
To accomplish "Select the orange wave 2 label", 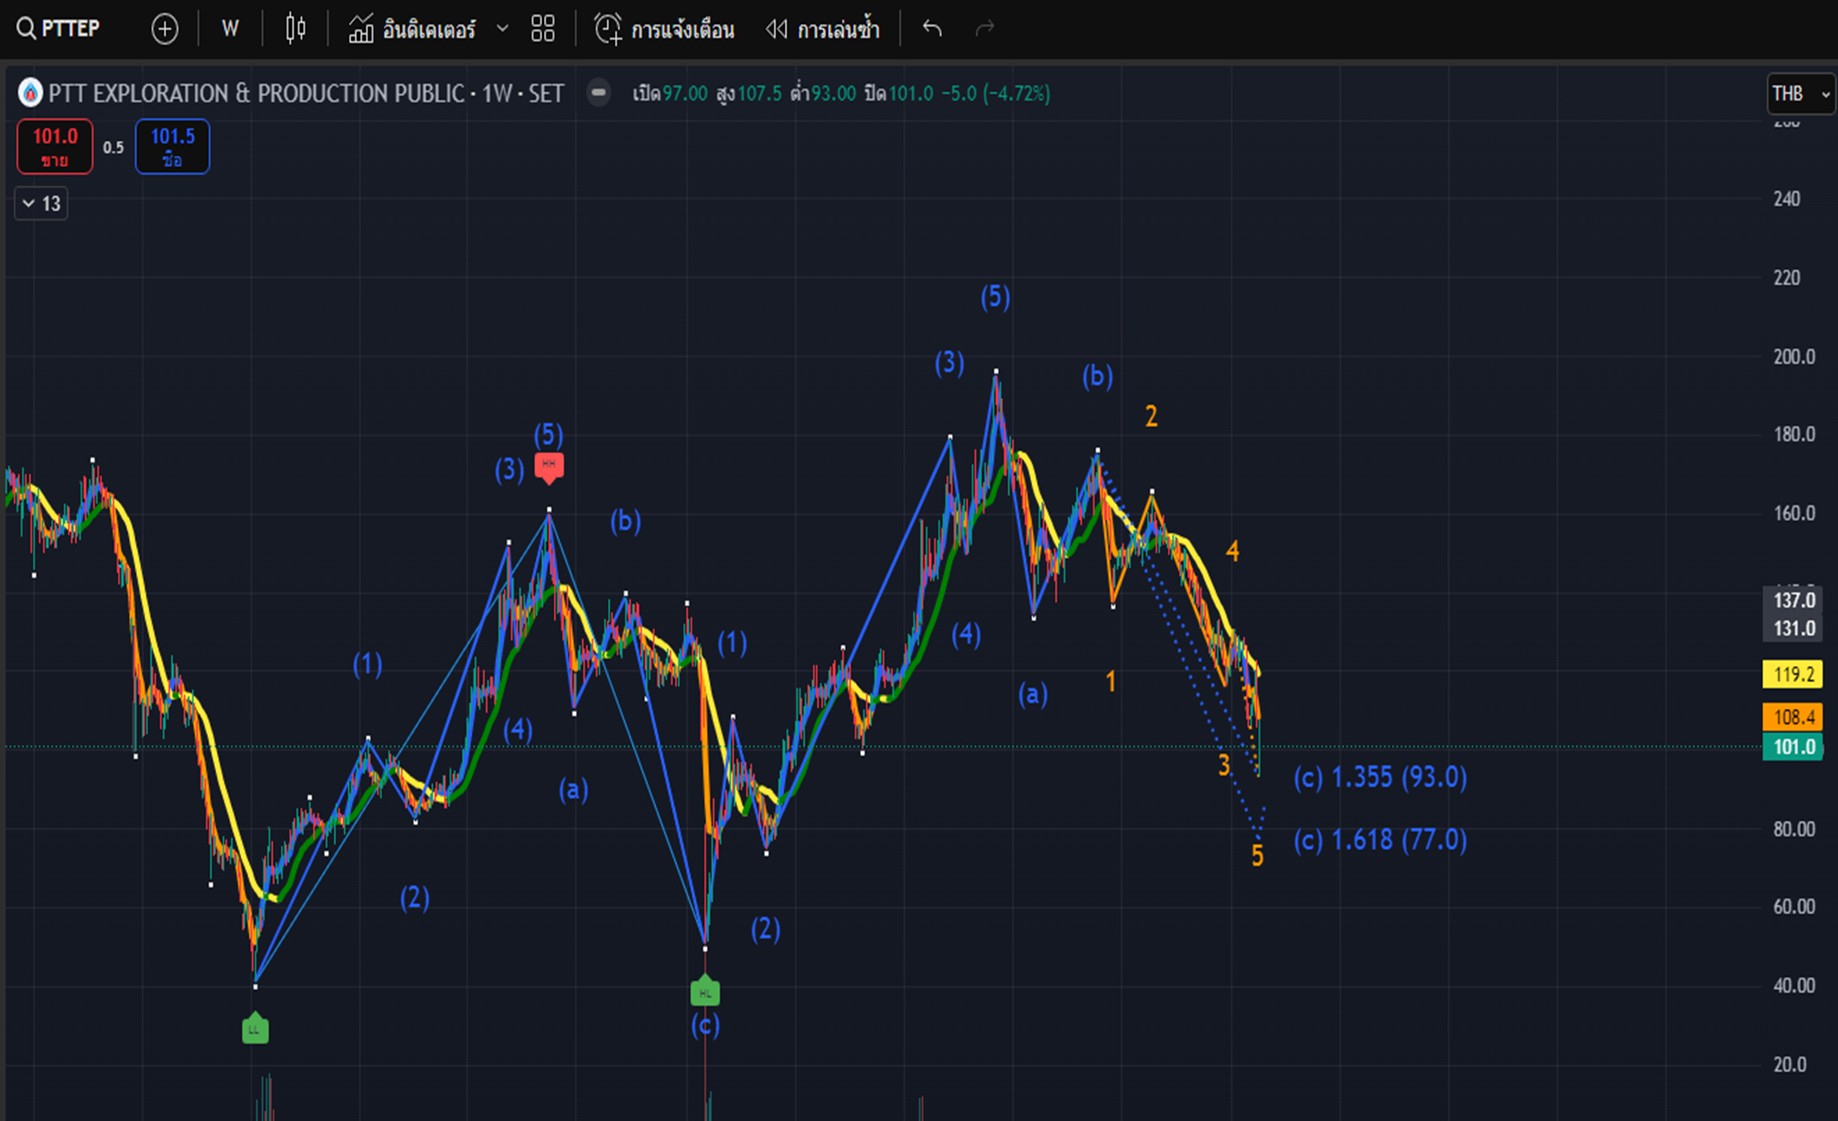I will [1151, 416].
